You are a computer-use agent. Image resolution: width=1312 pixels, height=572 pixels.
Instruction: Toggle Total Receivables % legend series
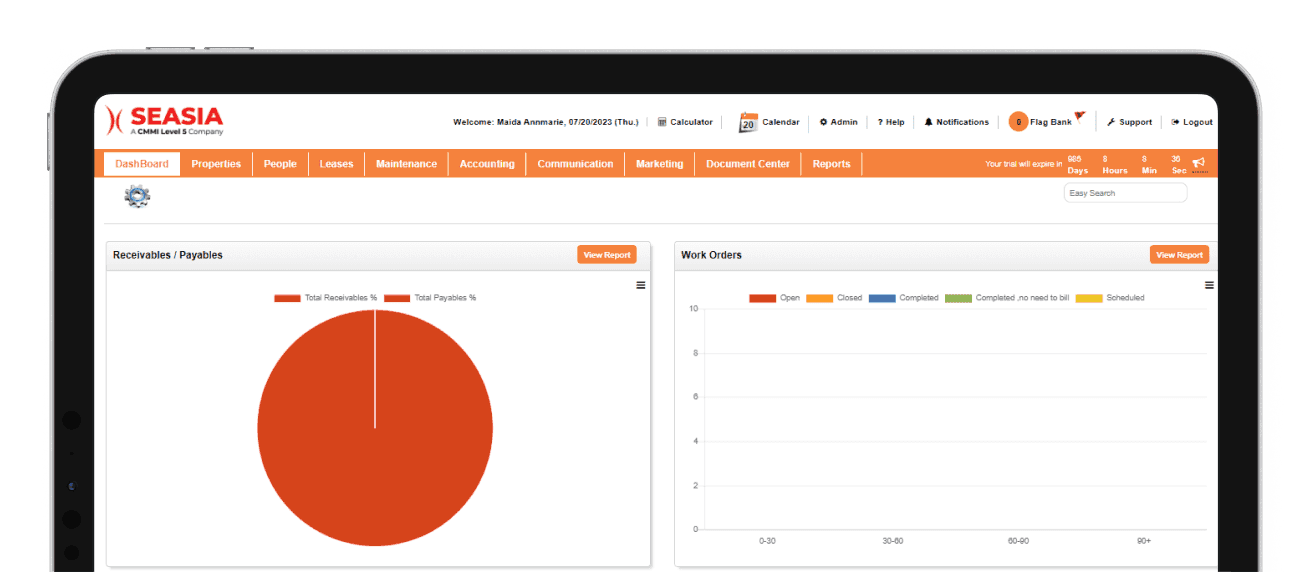point(326,298)
